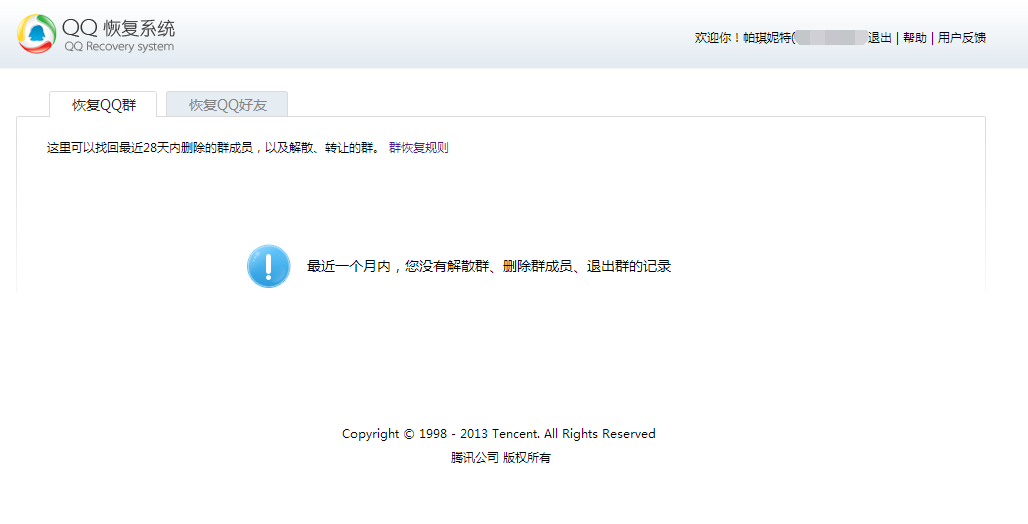Viewport: 1028px width, 524px height.
Task: Click the 腾讯公司 版权所有 footer text
Action: pyautogui.click(x=500, y=458)
